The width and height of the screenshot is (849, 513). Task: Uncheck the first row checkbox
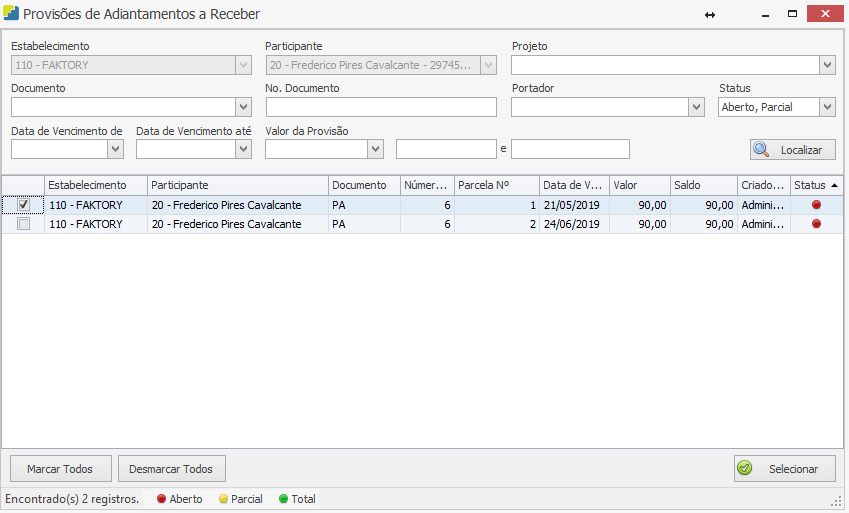pyautogui.click(x=24, y=205)
